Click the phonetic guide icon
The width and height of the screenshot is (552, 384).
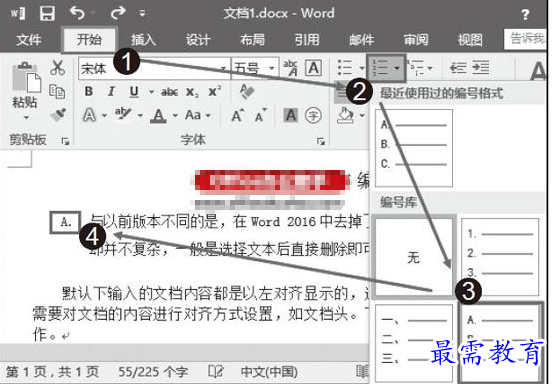pos(290,68)
